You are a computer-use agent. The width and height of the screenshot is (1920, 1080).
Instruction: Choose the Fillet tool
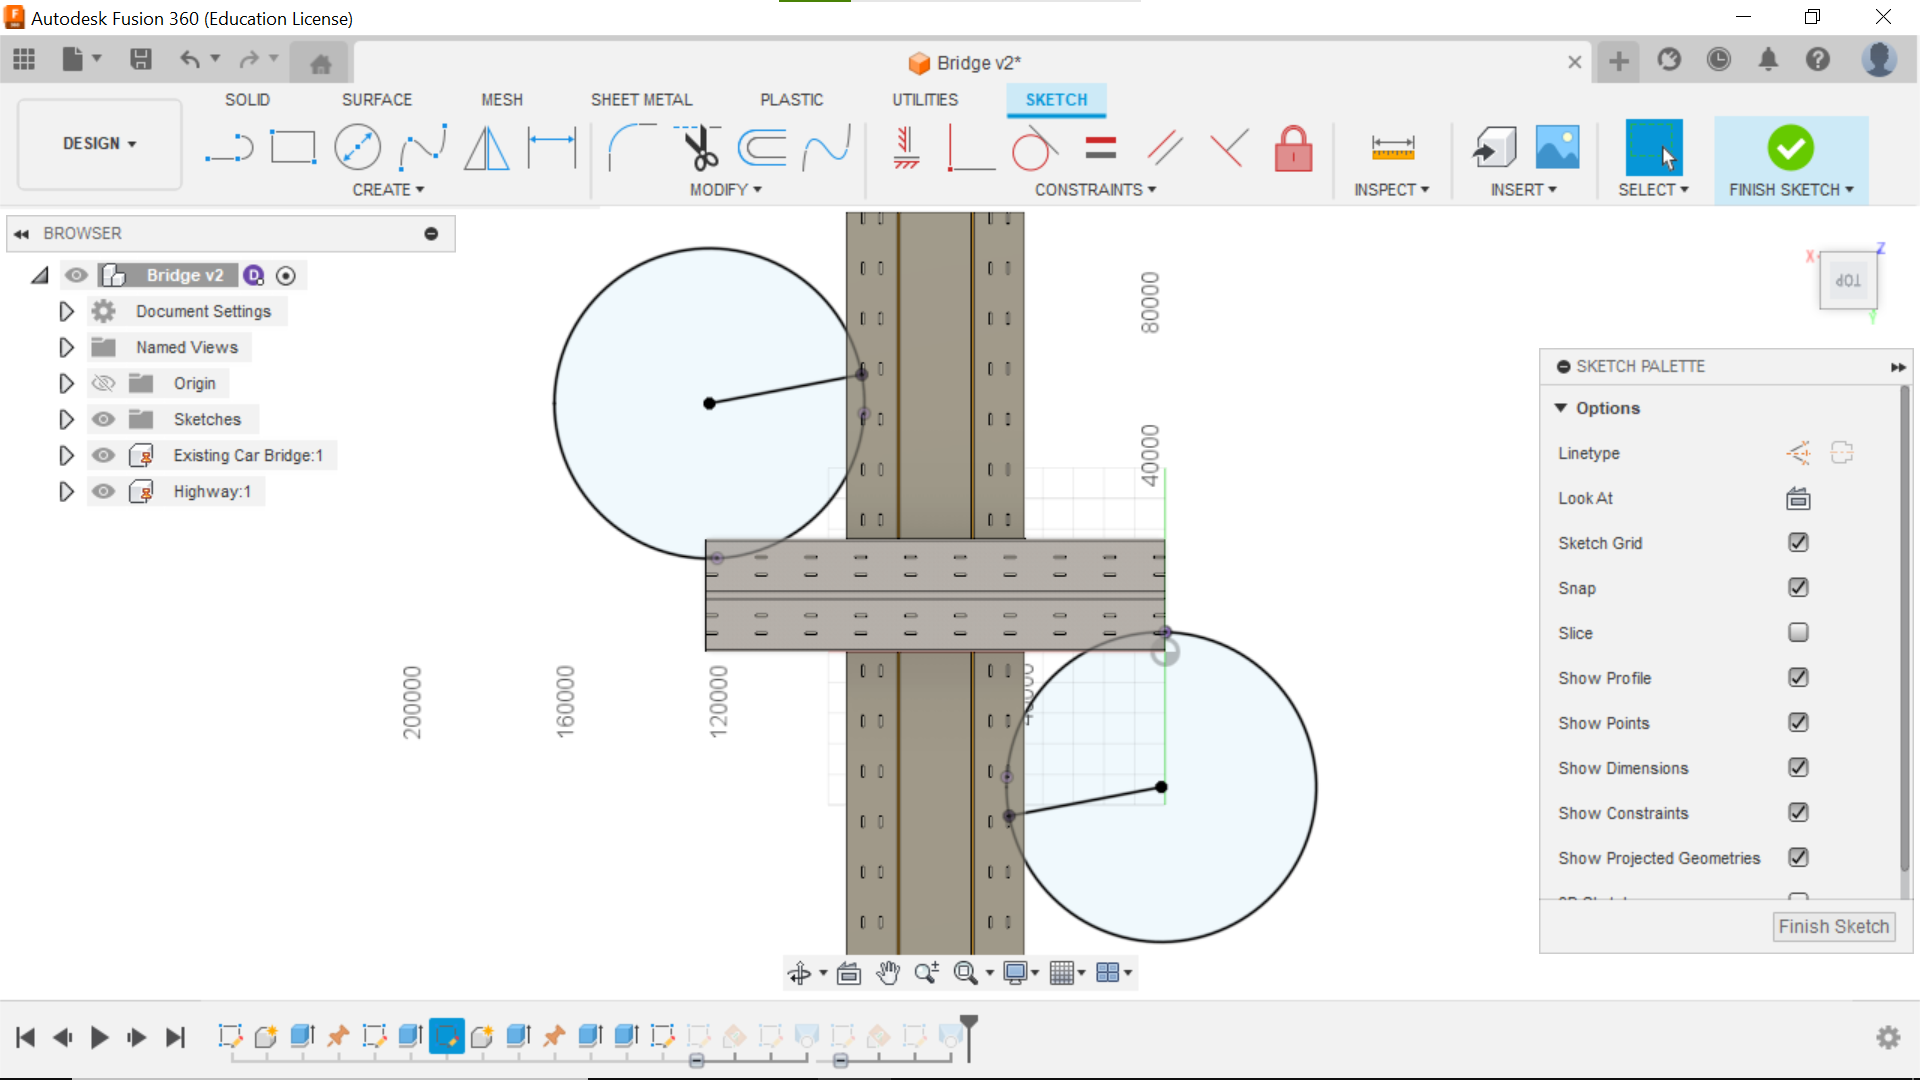[x=630, y=148]
